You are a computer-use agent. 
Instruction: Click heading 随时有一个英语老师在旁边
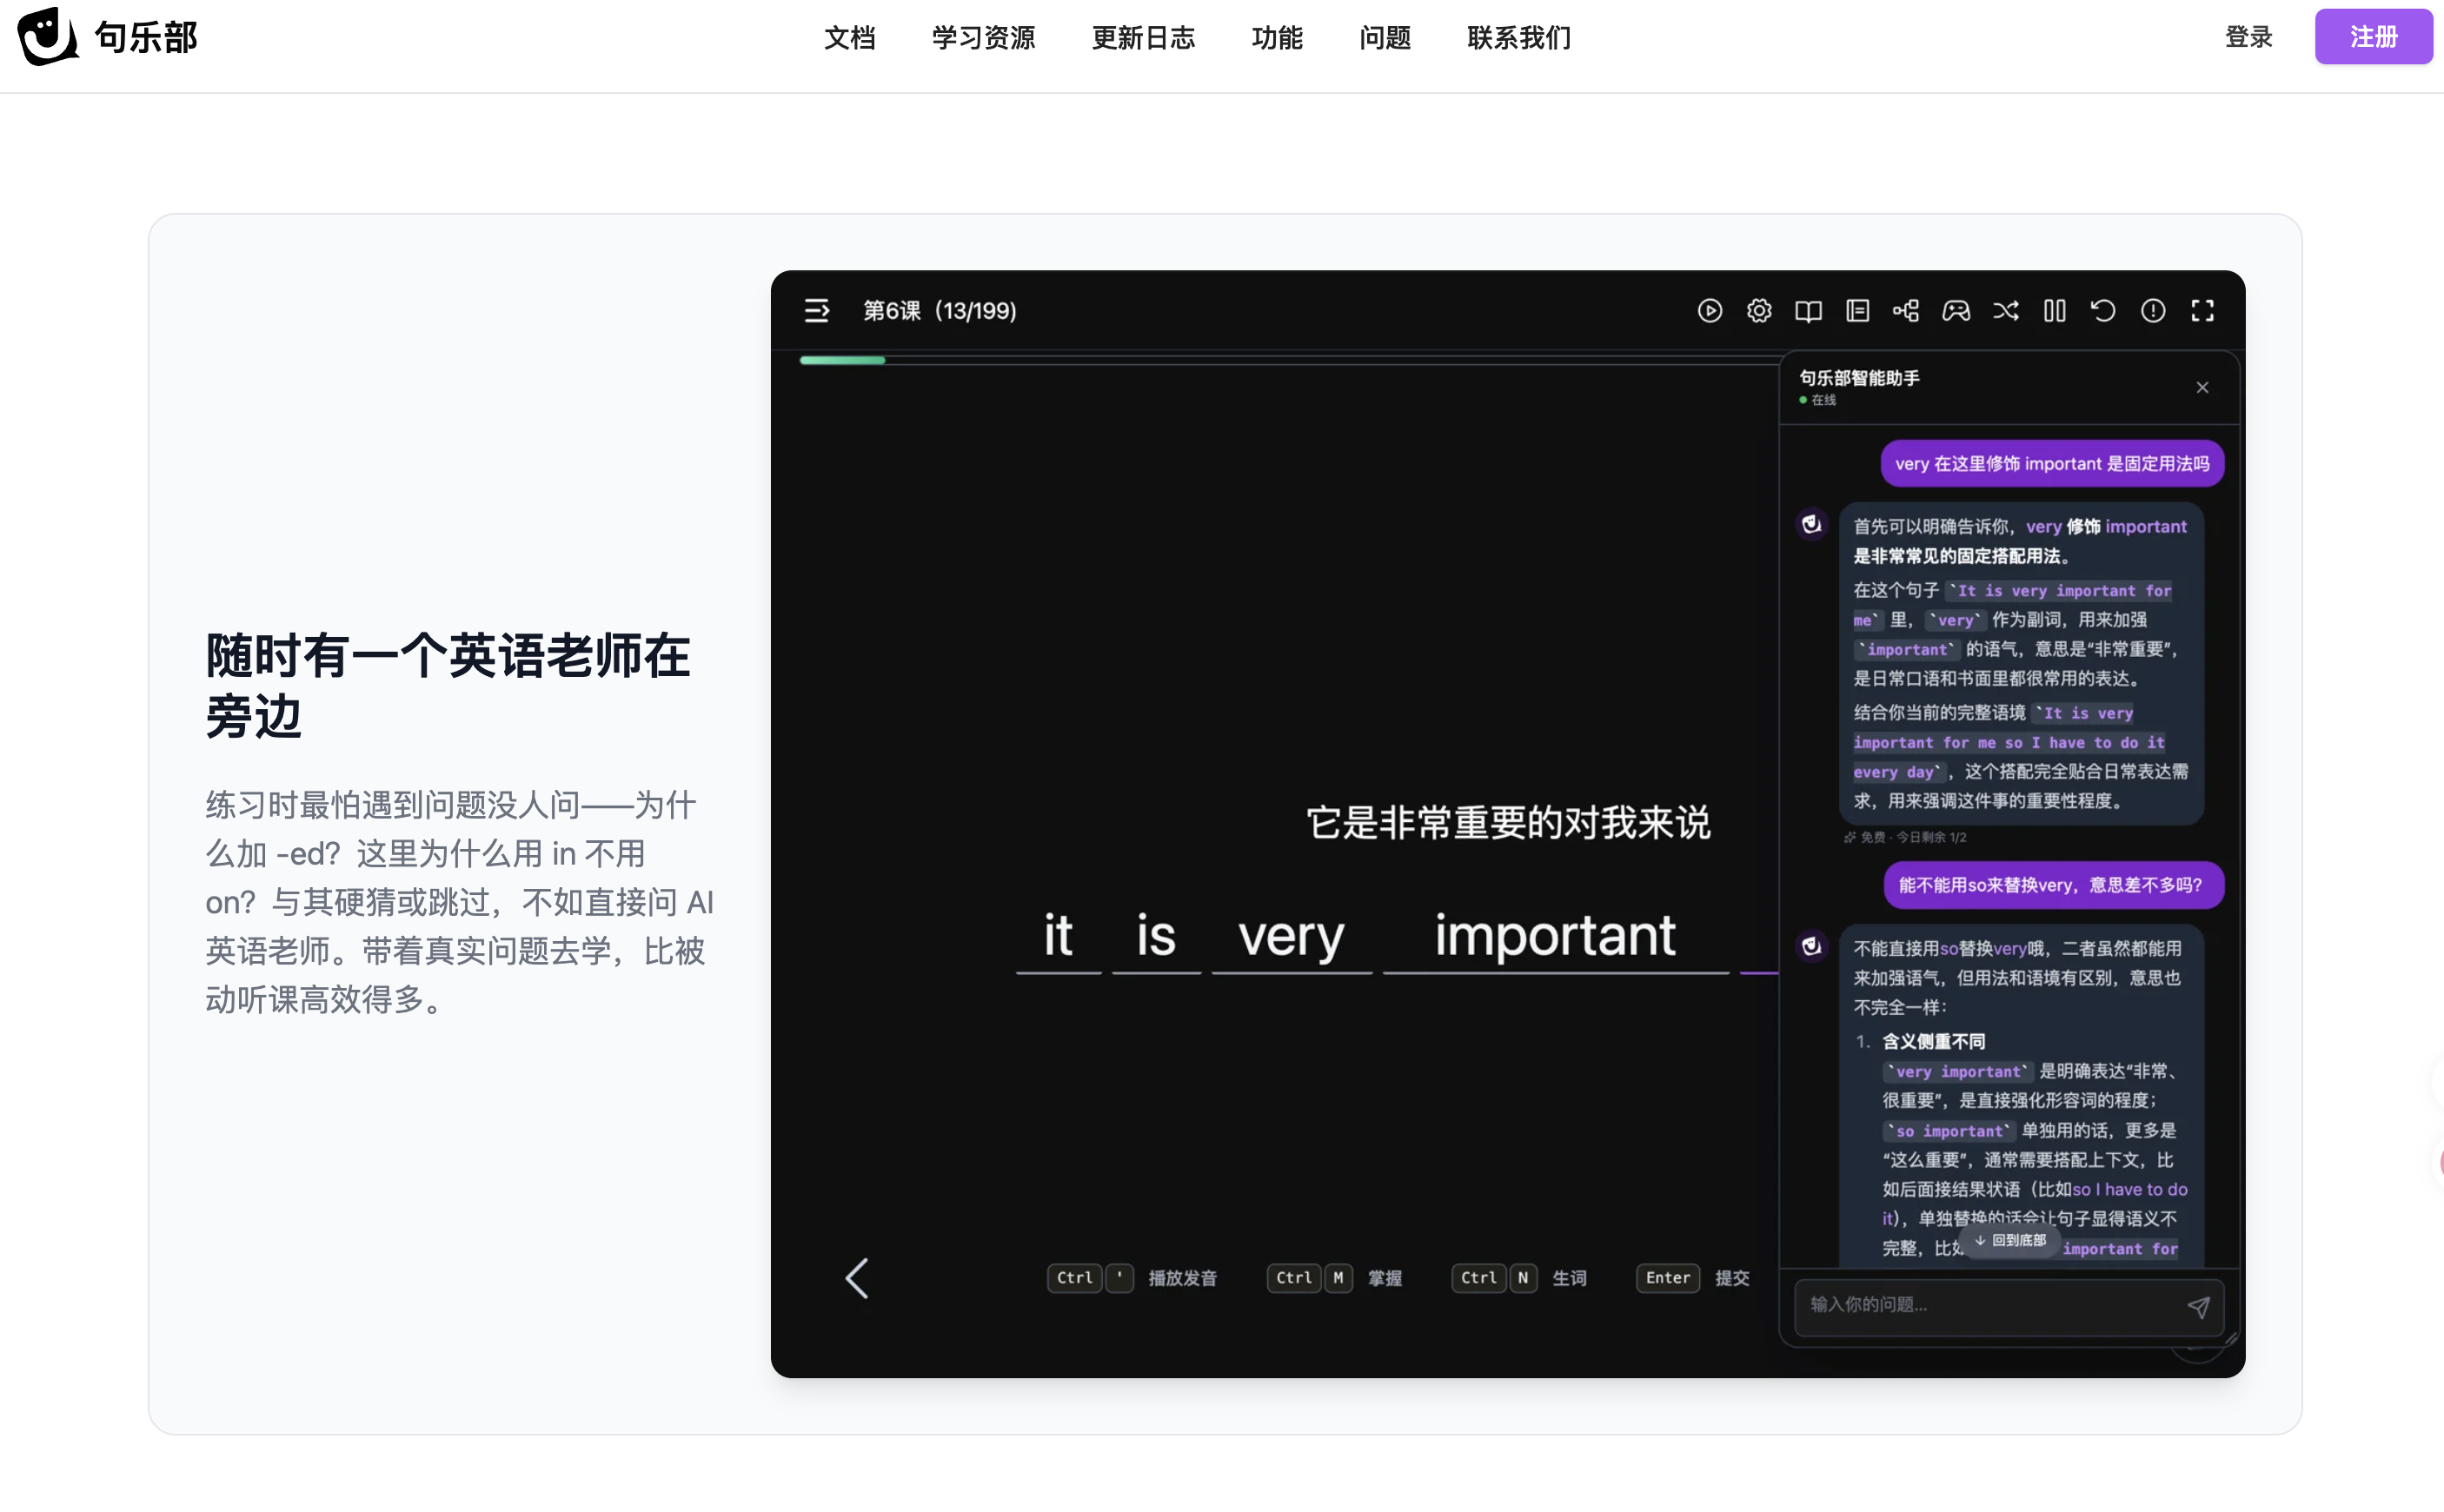point(447,686)
